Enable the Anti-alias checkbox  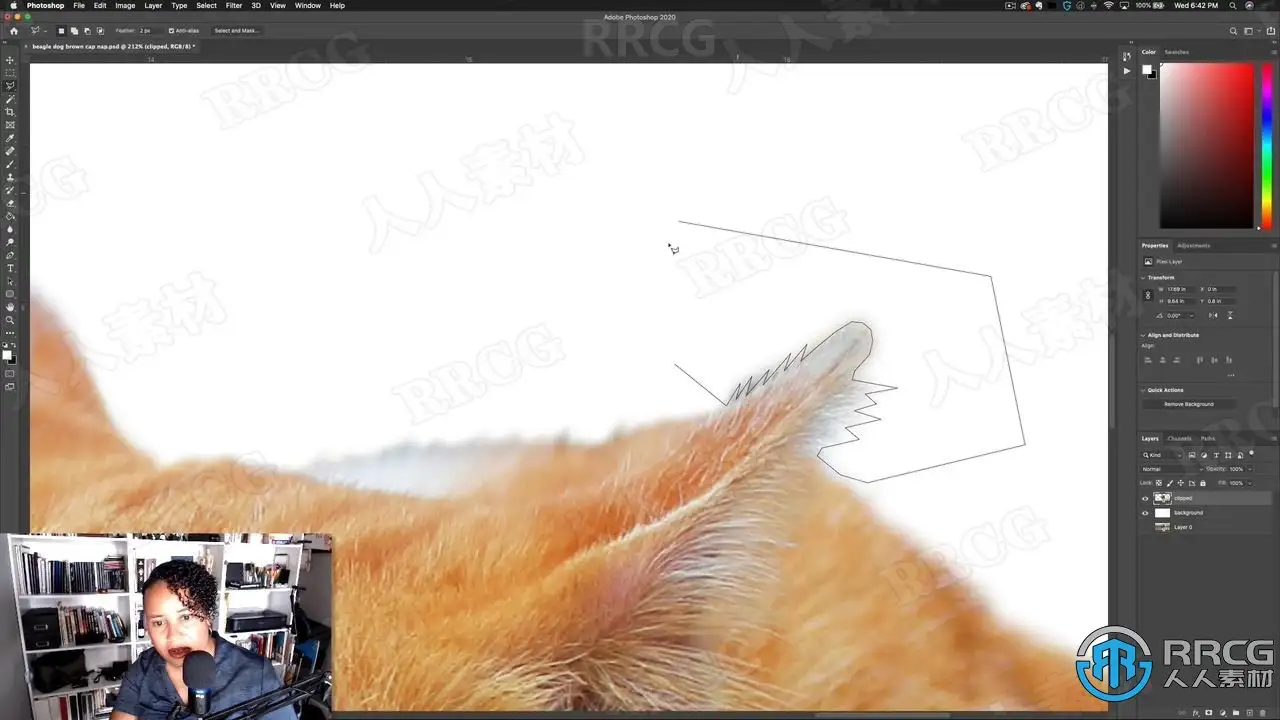pos(171,31)
